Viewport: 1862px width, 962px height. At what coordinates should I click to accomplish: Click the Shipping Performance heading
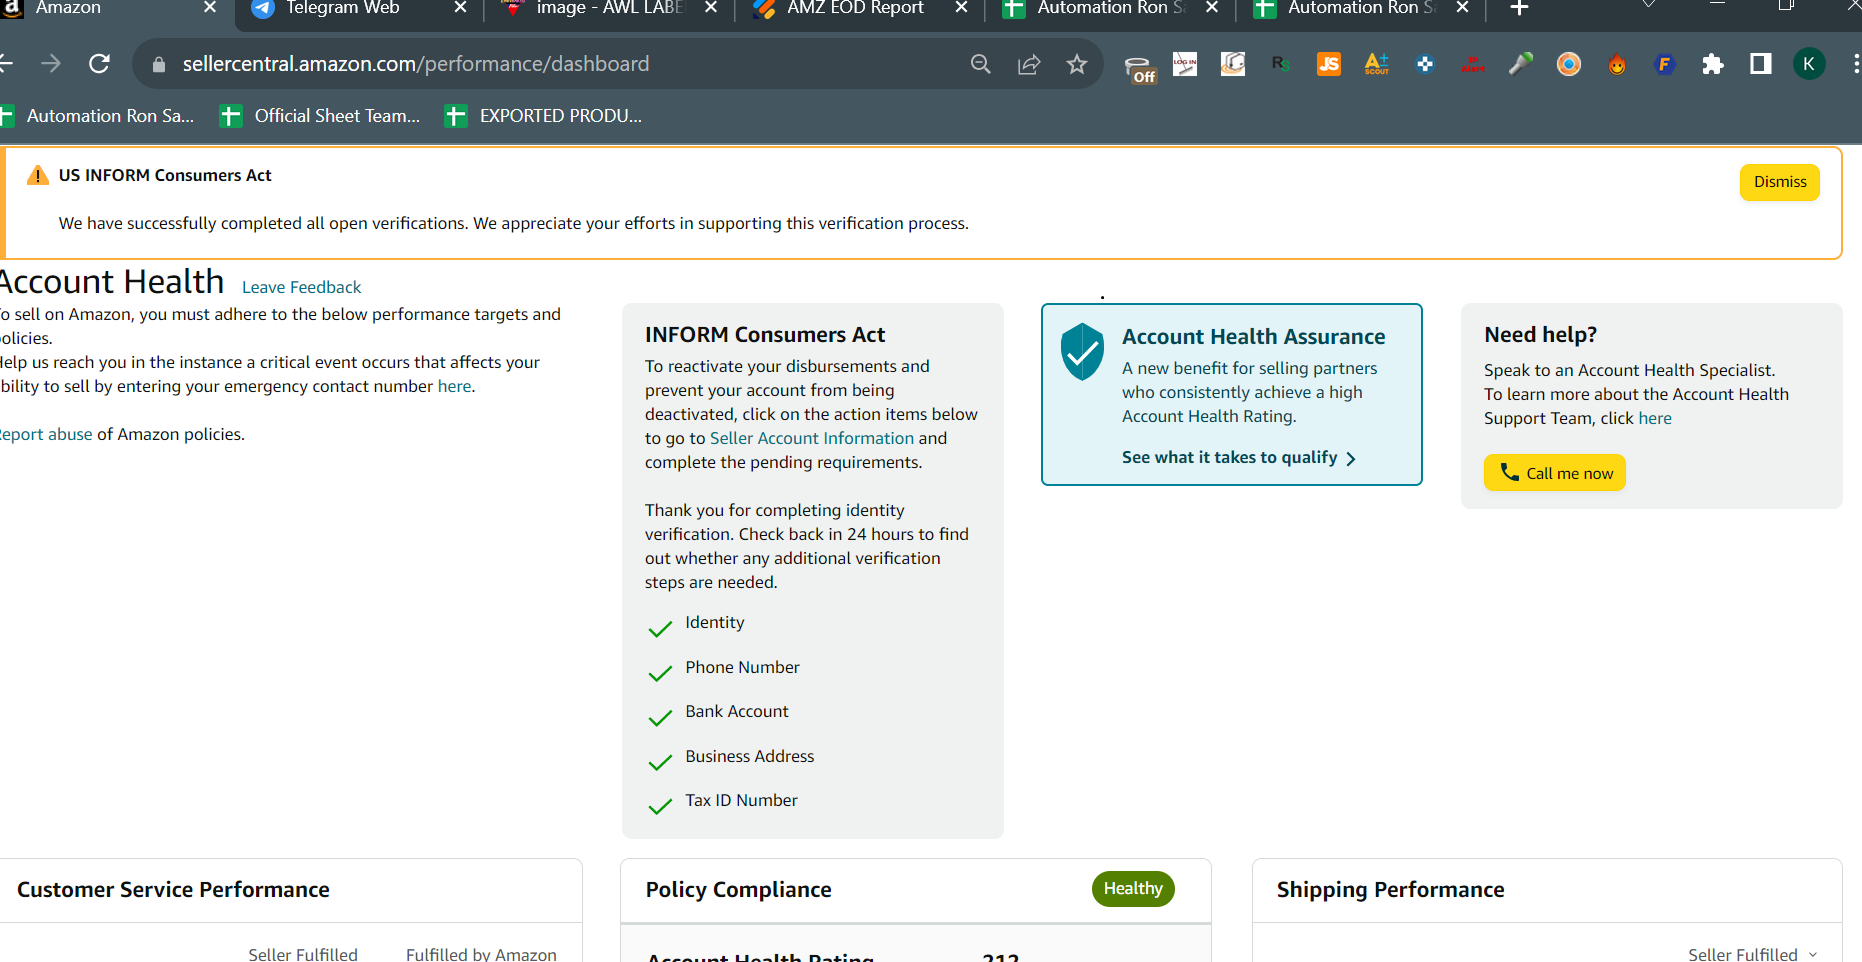pos(1390,889)
